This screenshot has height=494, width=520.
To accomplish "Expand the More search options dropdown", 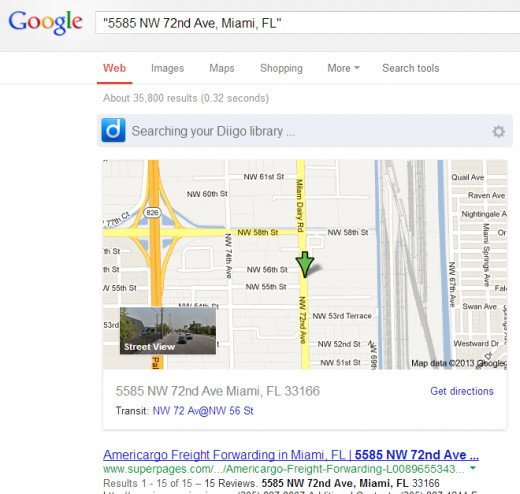I will click(343, 68).
